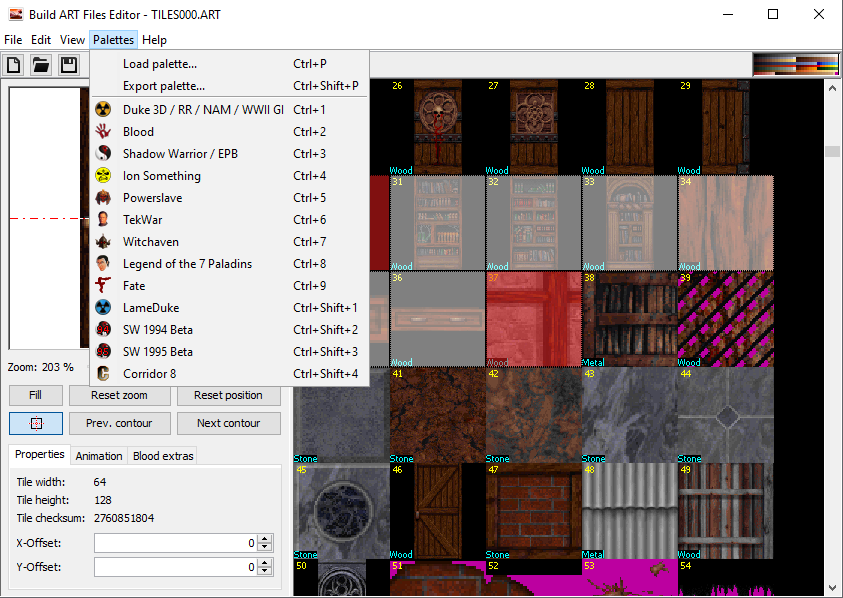Select the Ion Something palette
The width and height of the screenshot is (843, 598).
point(230,176)
